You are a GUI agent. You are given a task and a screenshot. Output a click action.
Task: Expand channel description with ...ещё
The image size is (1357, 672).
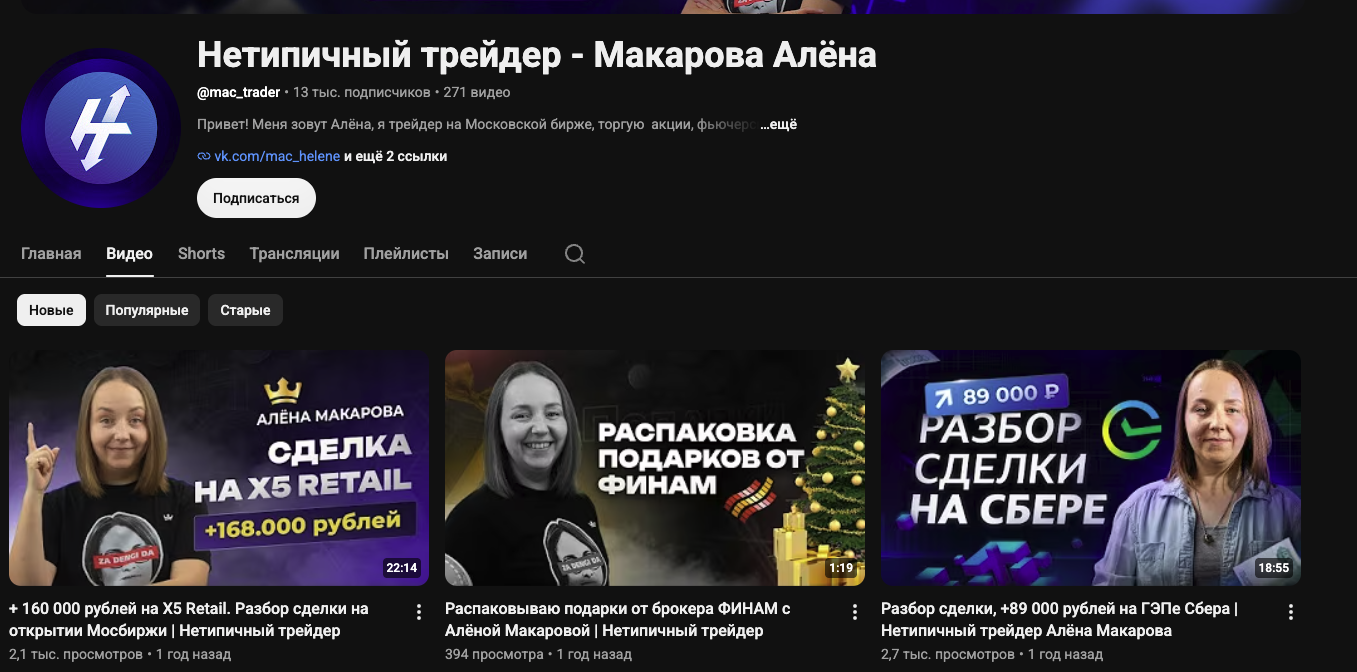click(778, 125)
